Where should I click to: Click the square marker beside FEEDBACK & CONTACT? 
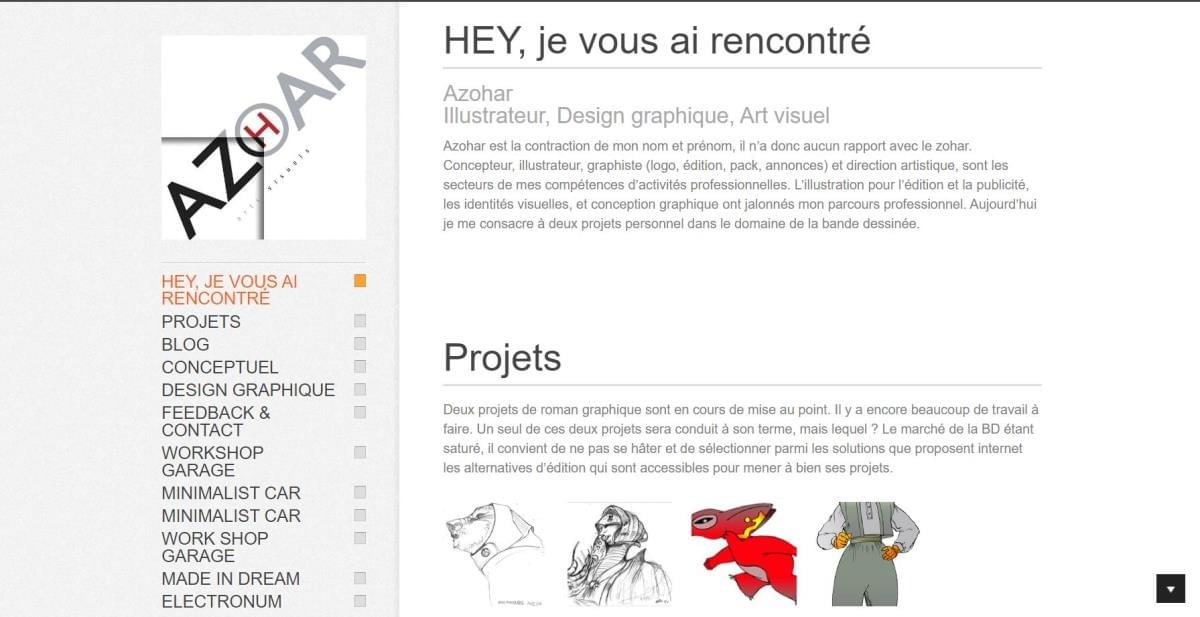click(358, 412)
